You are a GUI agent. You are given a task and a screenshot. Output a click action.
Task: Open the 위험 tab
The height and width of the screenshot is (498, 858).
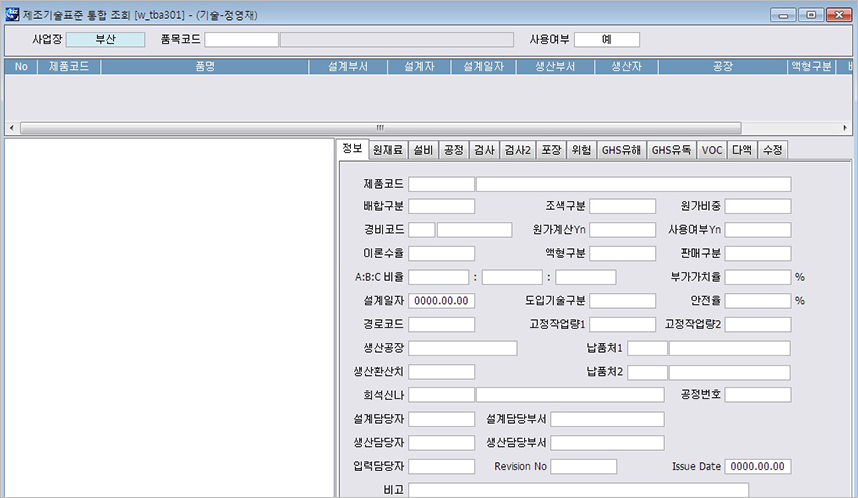coord(581,150)
